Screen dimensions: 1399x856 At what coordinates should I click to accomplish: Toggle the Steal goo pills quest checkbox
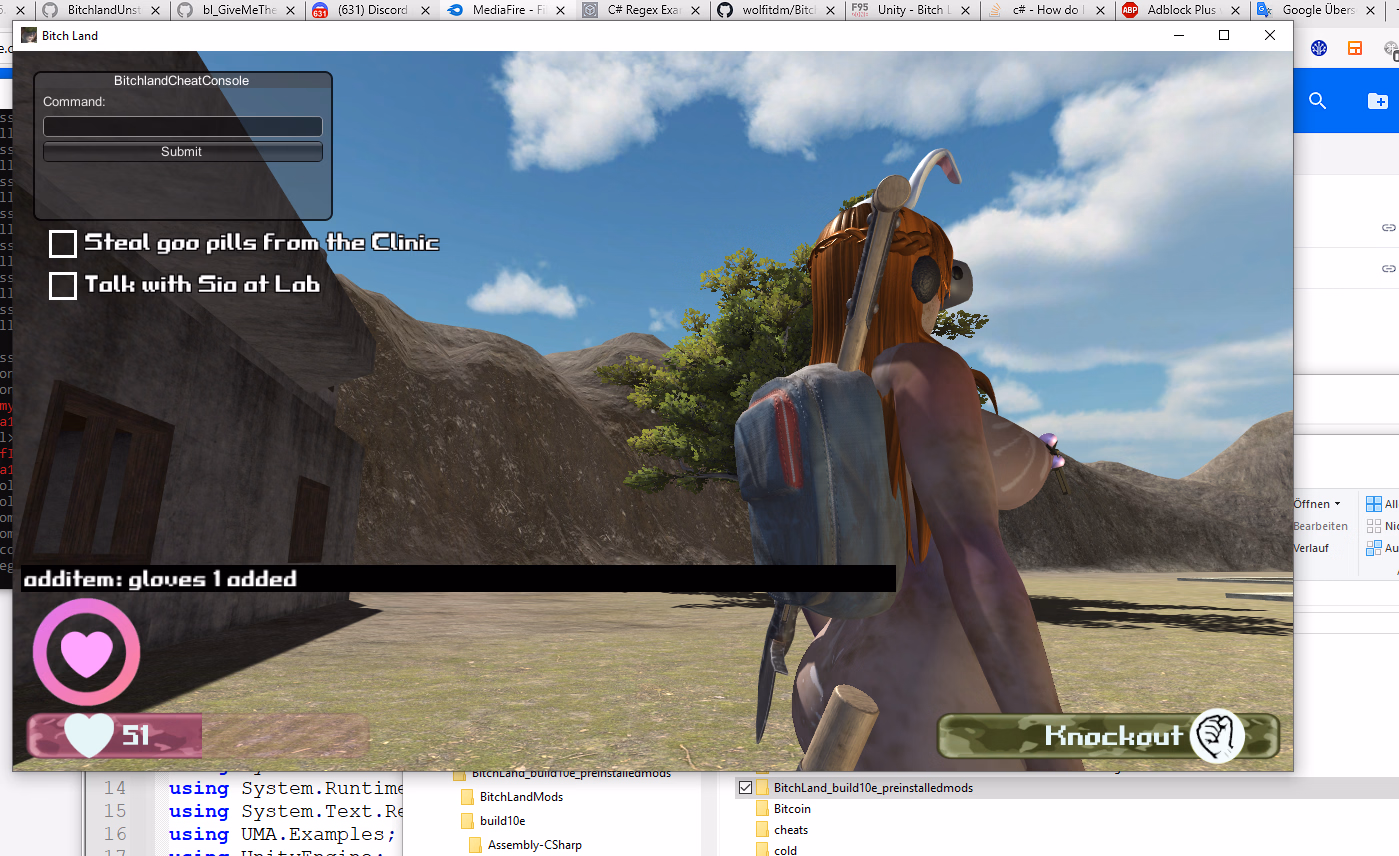(x=63, y=243)
